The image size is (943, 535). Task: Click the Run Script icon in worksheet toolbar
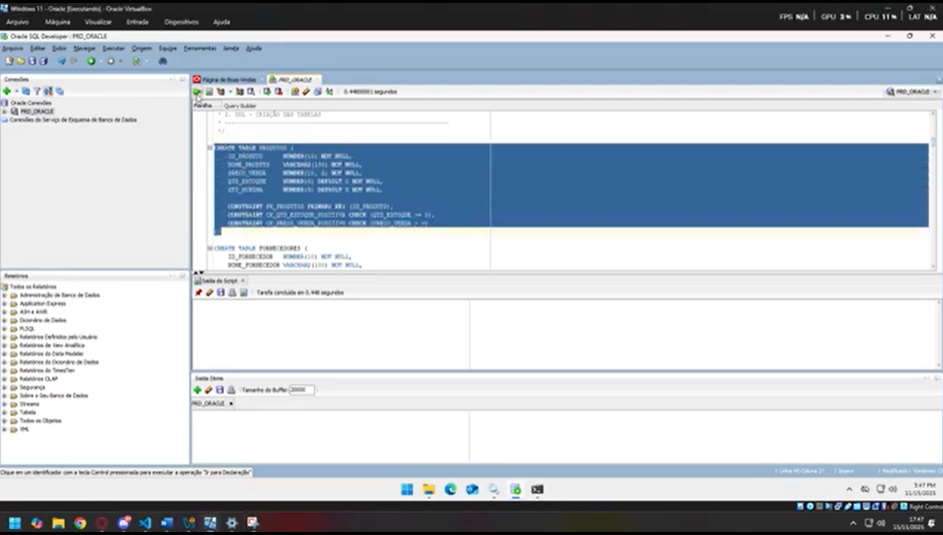click(208, 91)
